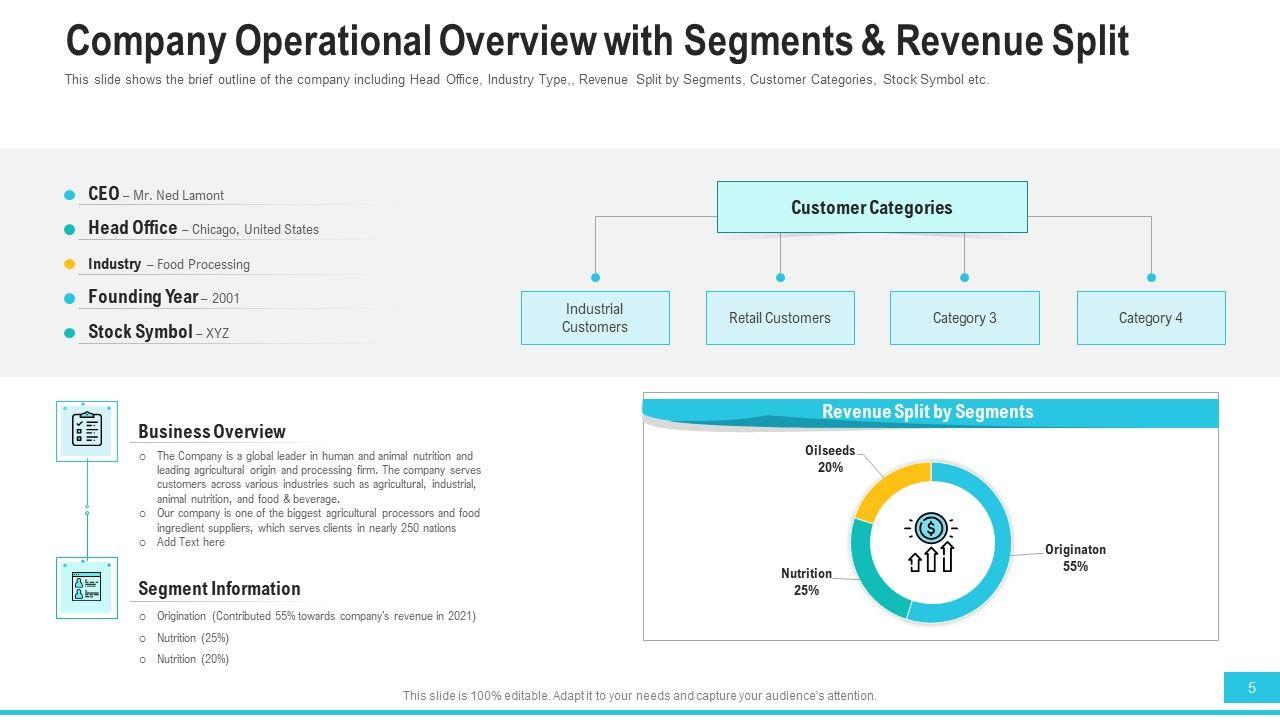Viewport: 1280px width, 720px height.
Task: Select the 'Add Text here' placeholder bullet
Action: (191, 542)
